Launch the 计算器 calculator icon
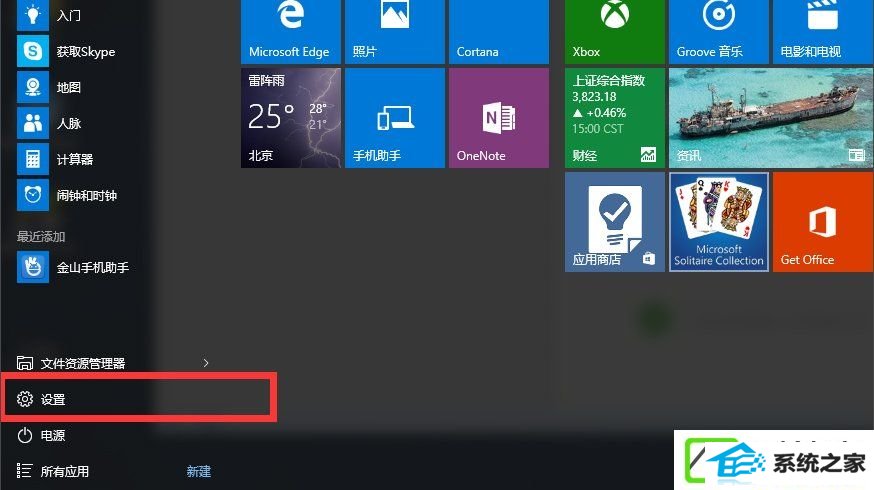Viewport: 874px width, 490px height. 33,159
